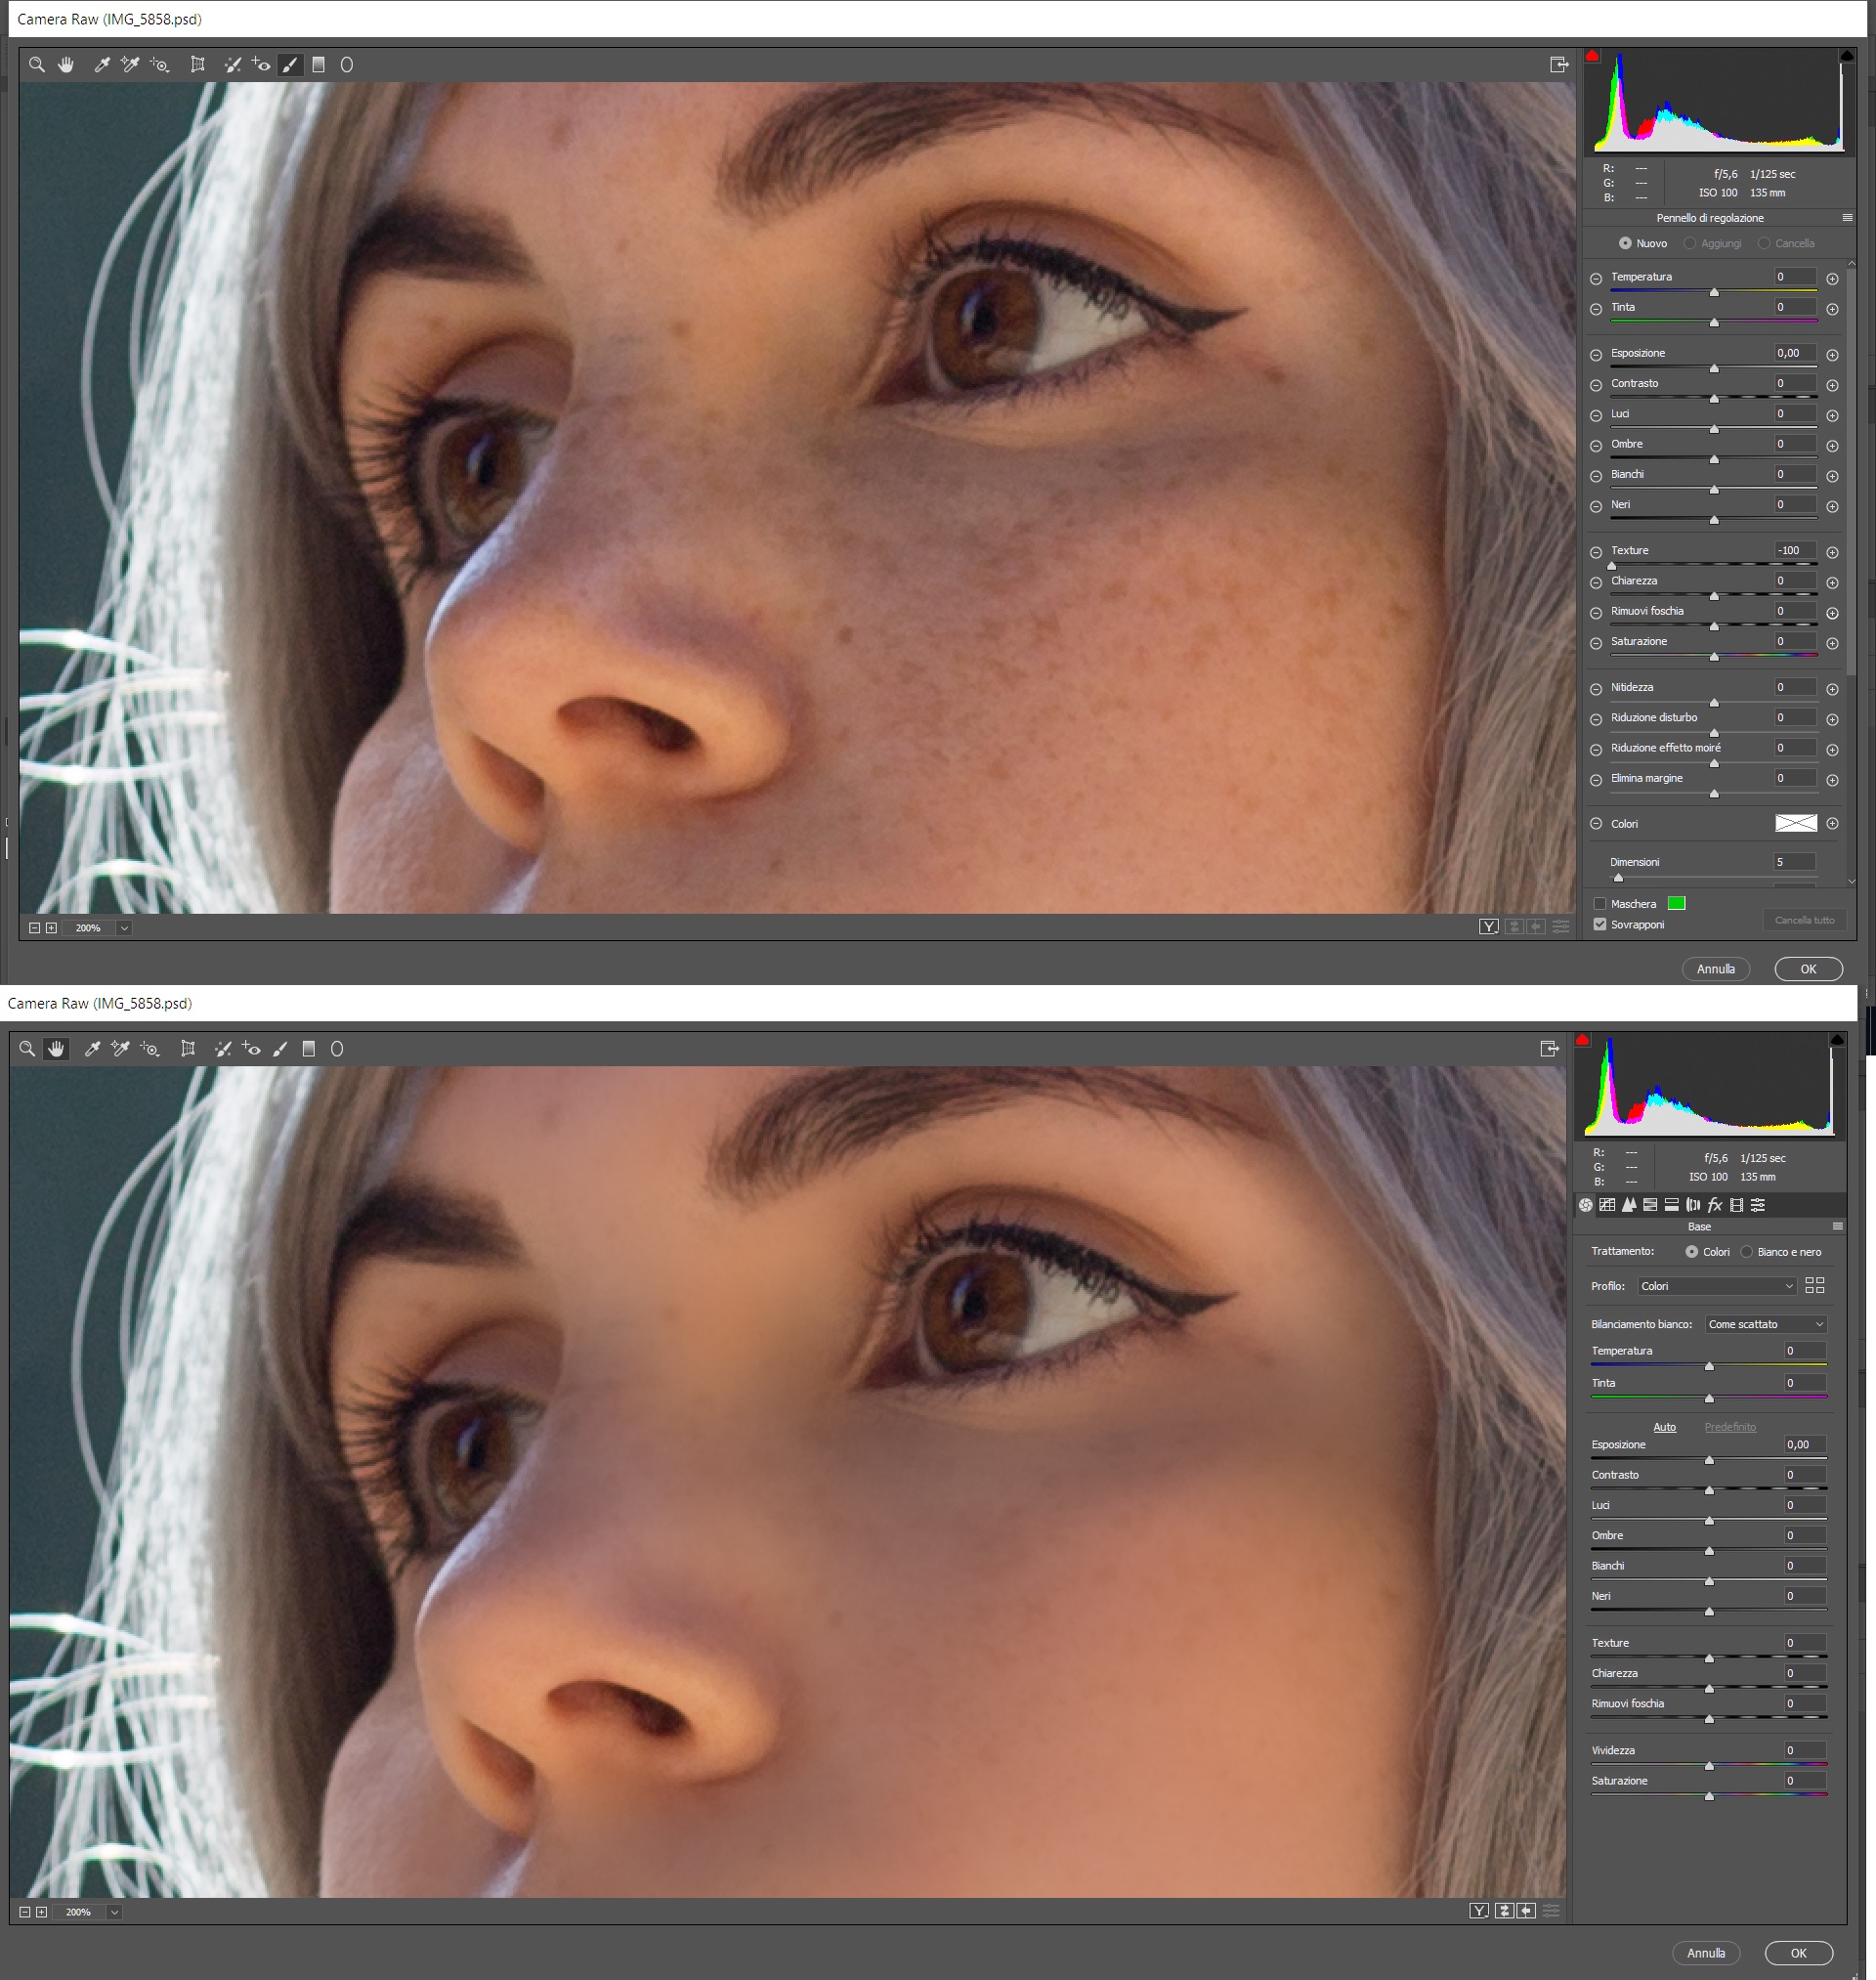The width and height of the screenshot is (1876, 1980).
Task: Open the profile browser grid next to Profilo
Action: [1815, 1285]
